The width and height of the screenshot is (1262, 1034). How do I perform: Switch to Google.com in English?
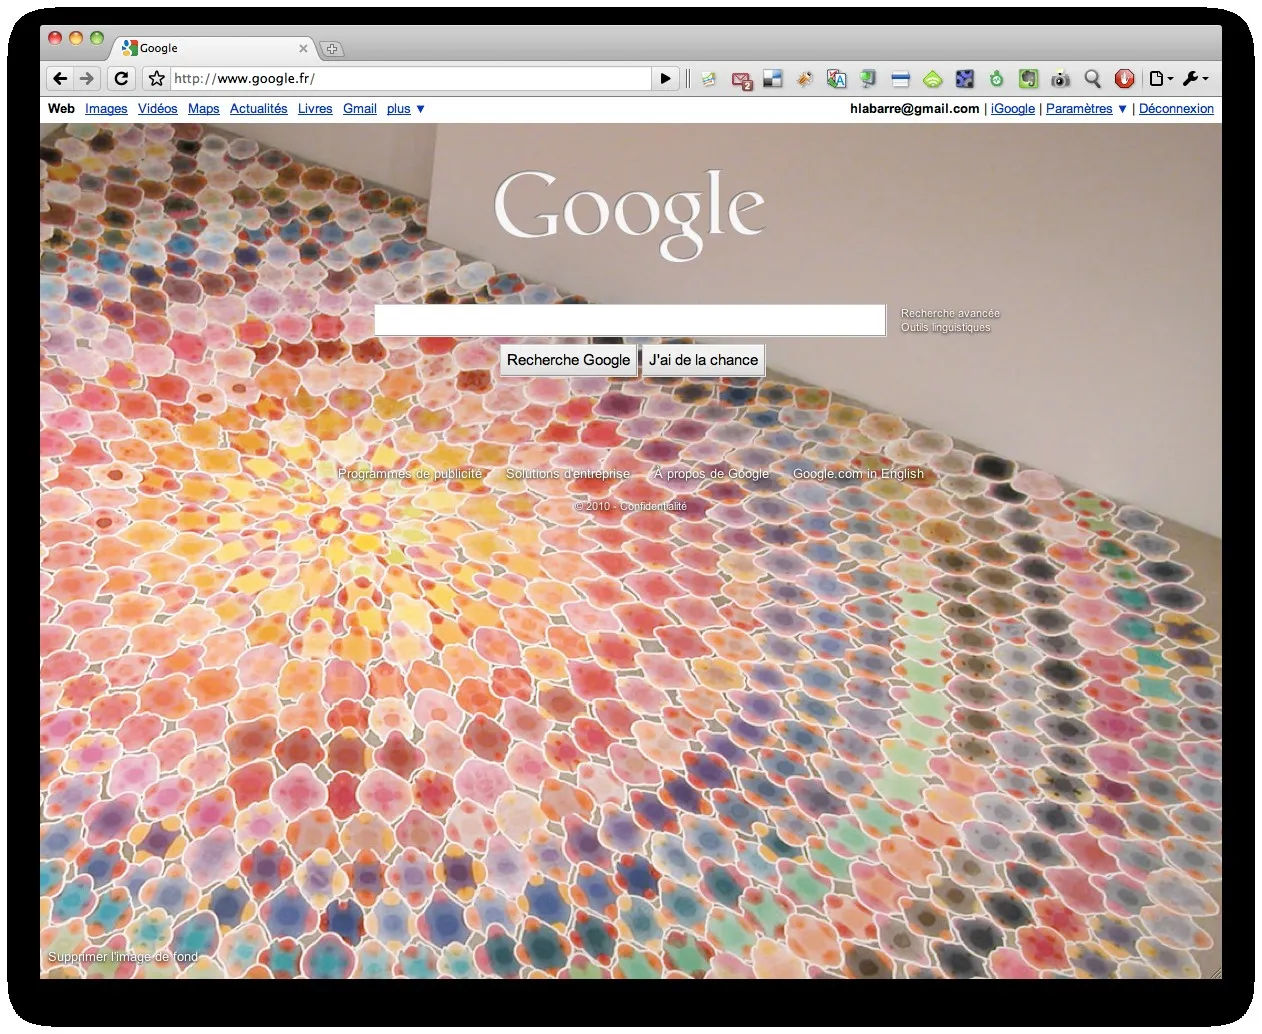click(858, 474)
